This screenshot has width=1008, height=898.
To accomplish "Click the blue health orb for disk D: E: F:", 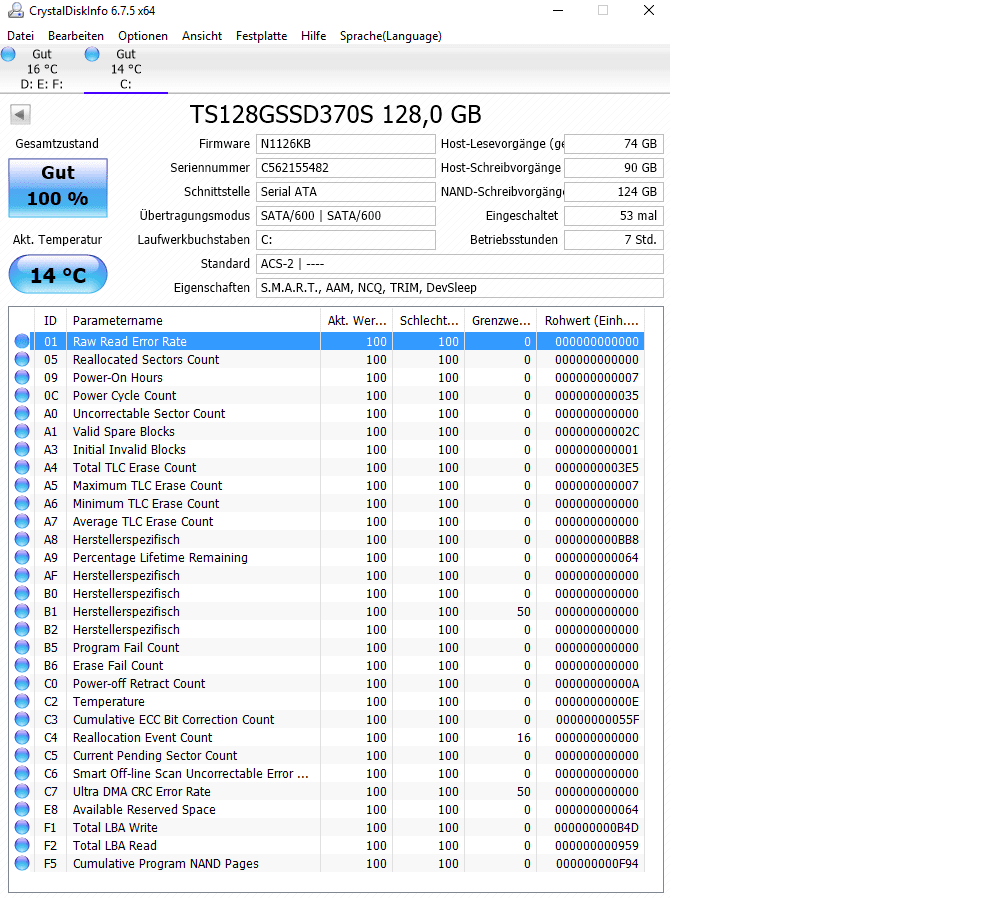I will [x=8, y=55].
